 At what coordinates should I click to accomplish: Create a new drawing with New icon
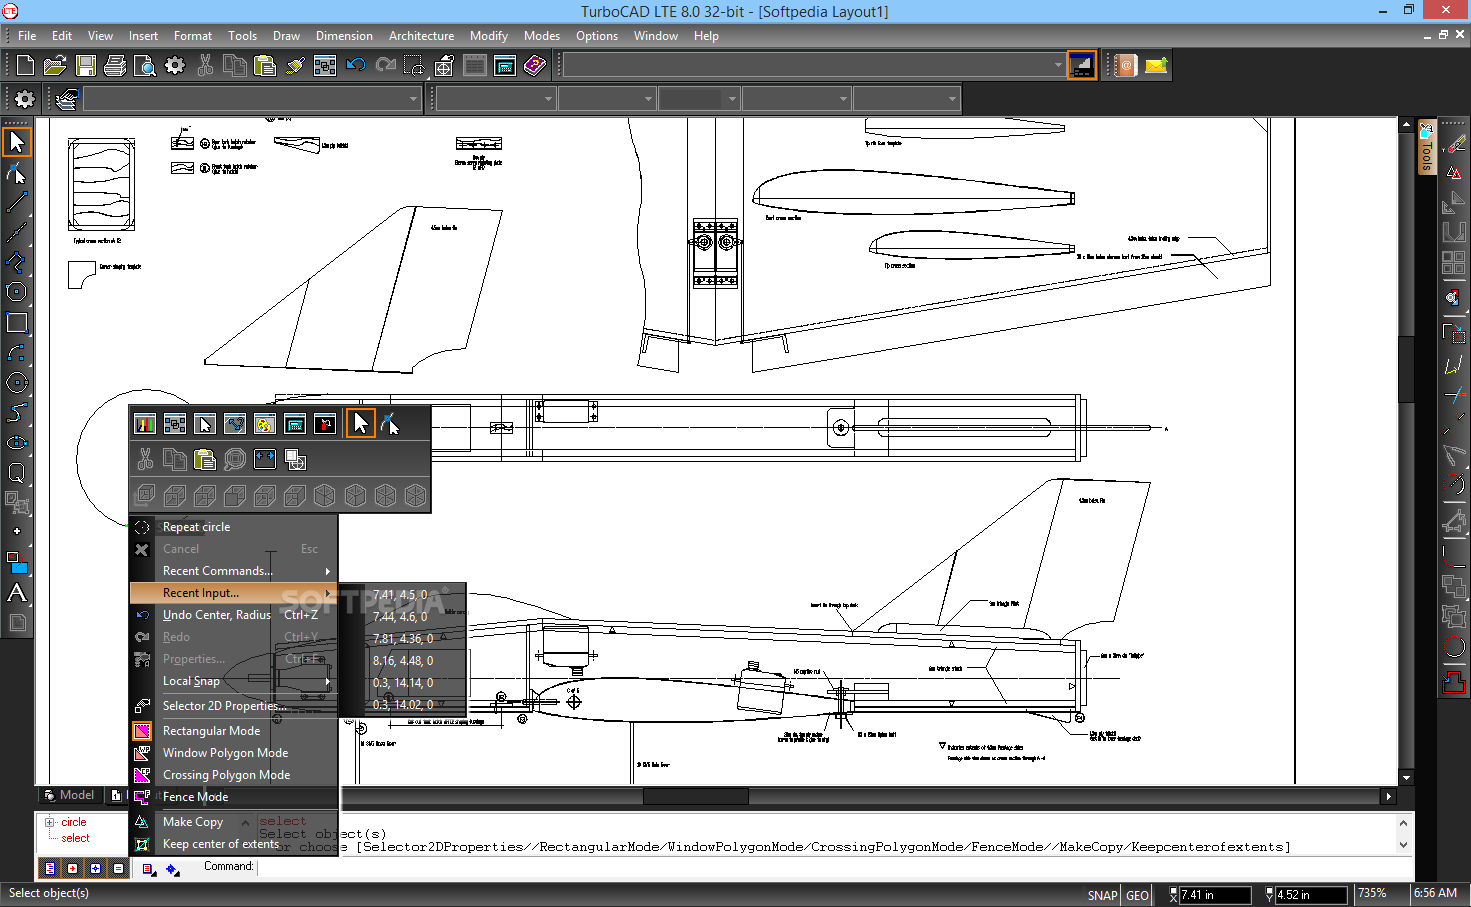point(25,66)
